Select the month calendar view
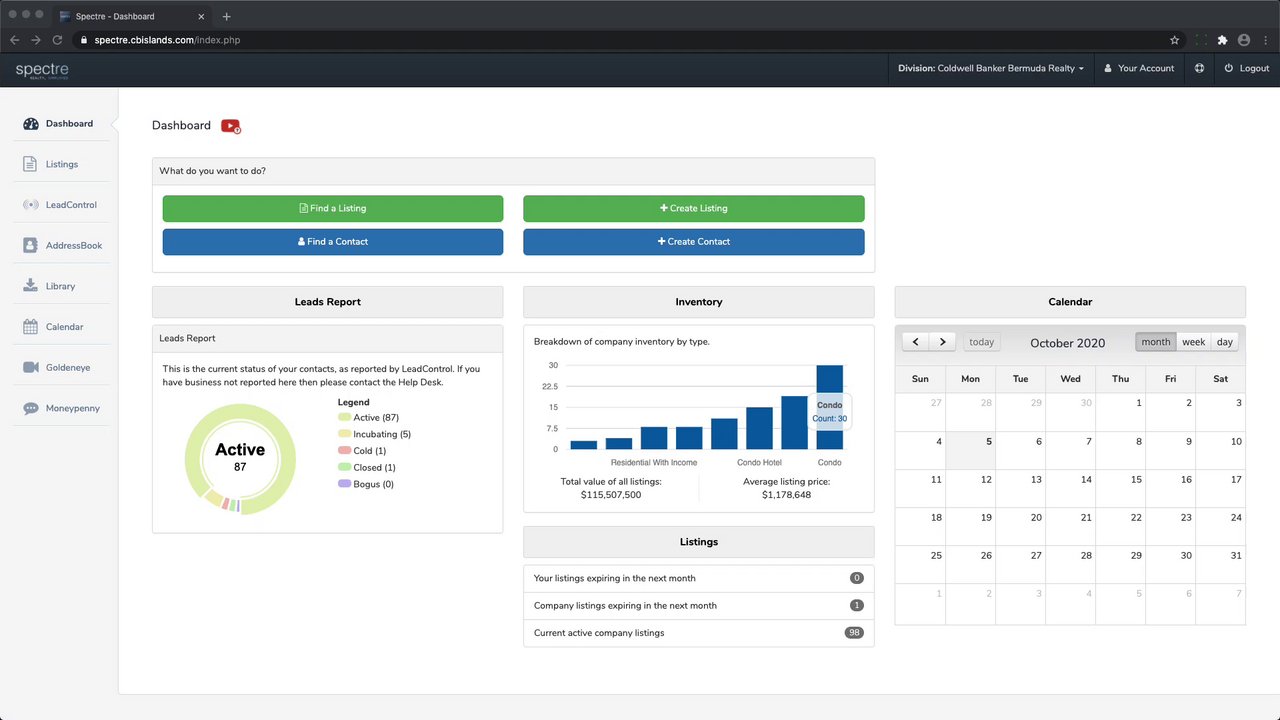The width and height of the screenshot is (1280, 720). coord(1156,342)
